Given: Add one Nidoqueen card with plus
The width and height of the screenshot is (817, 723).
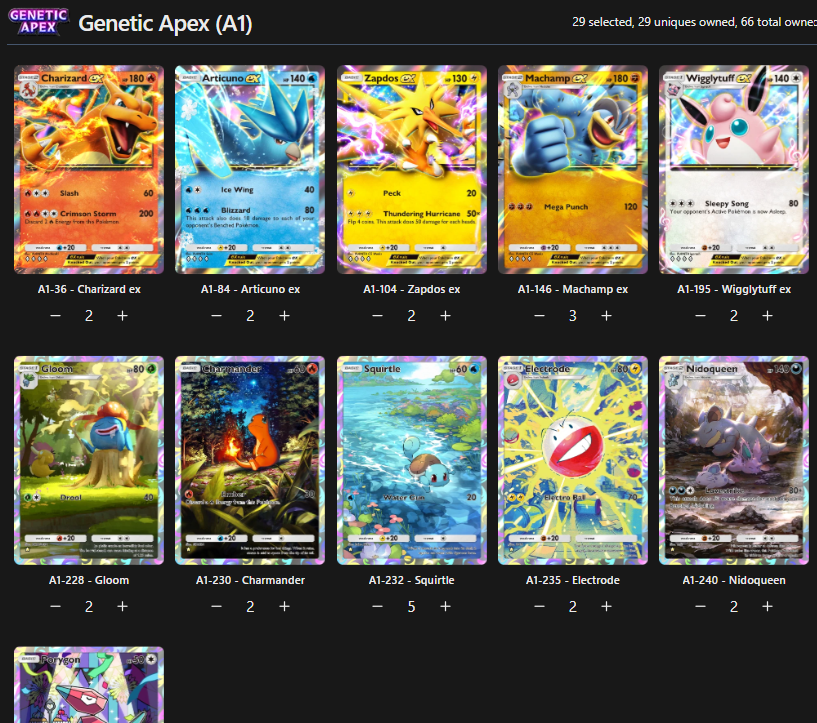Looking at the screenshot, I should [768, 606].
